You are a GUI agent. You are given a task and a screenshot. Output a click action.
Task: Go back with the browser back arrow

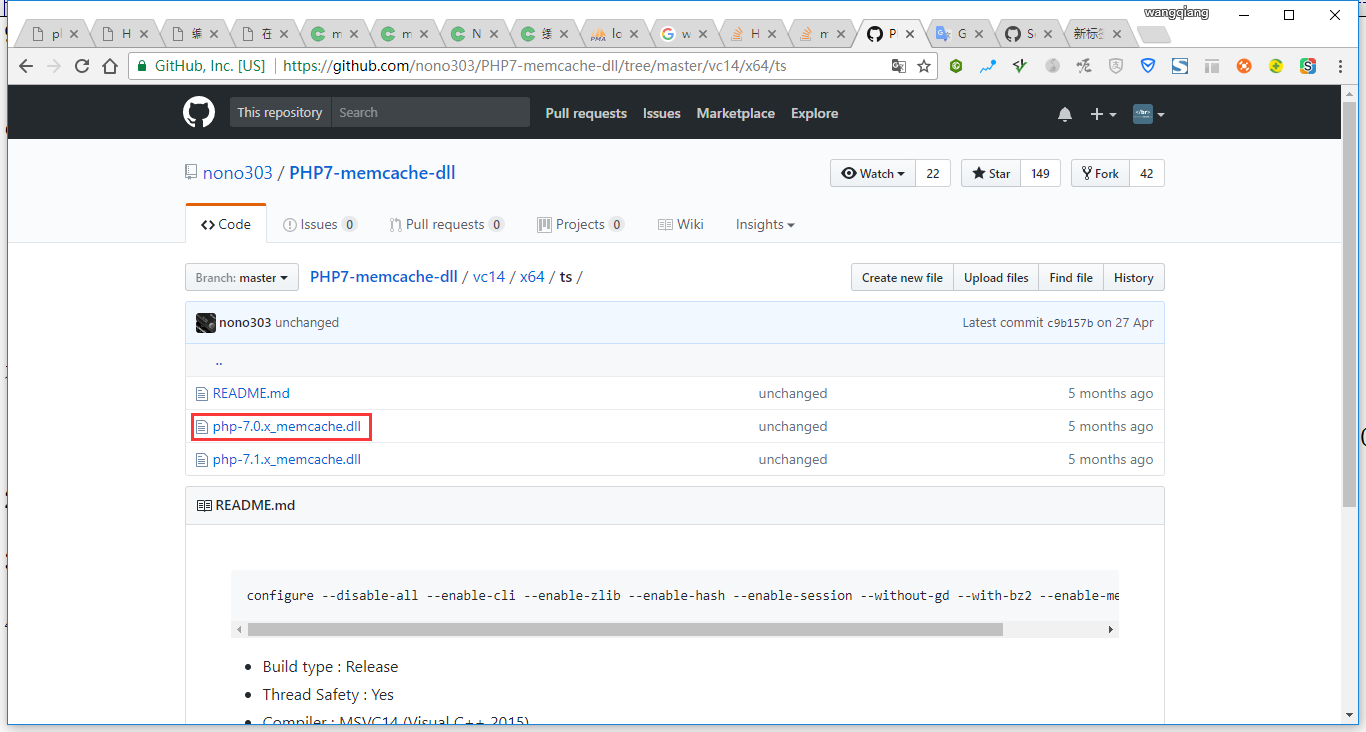point(26,67)
